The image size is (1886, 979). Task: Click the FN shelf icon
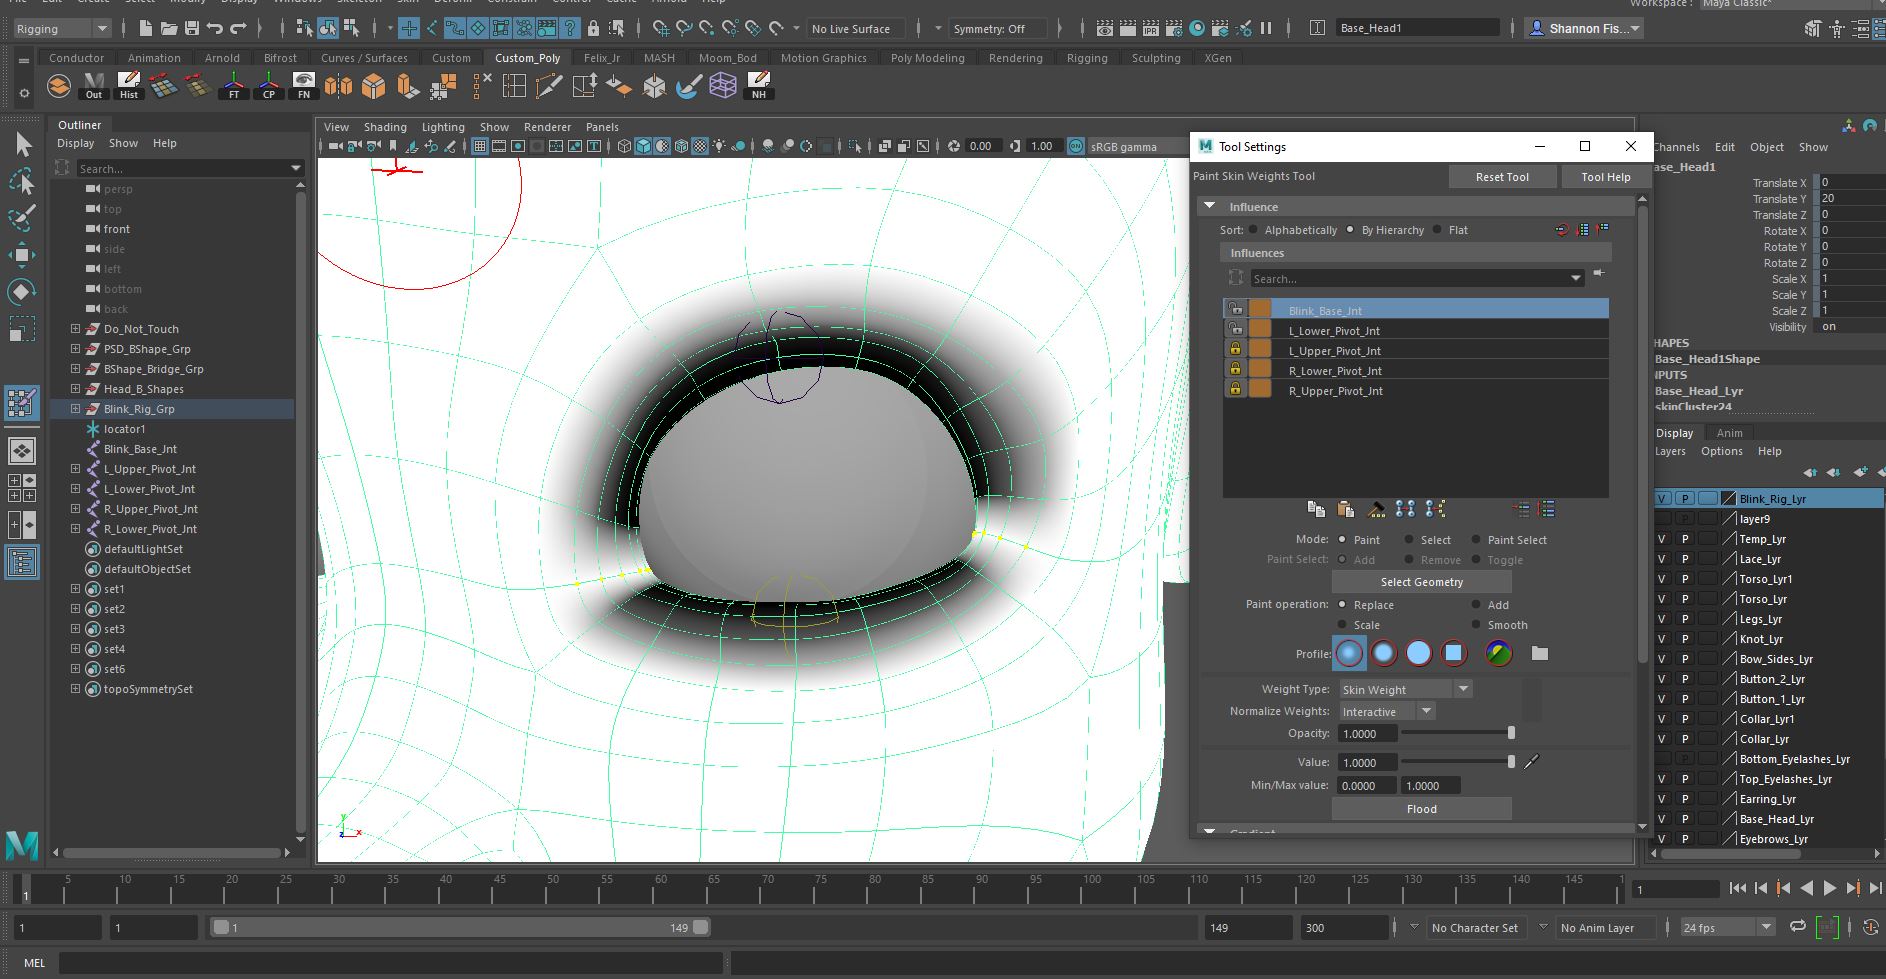point(304,87)
